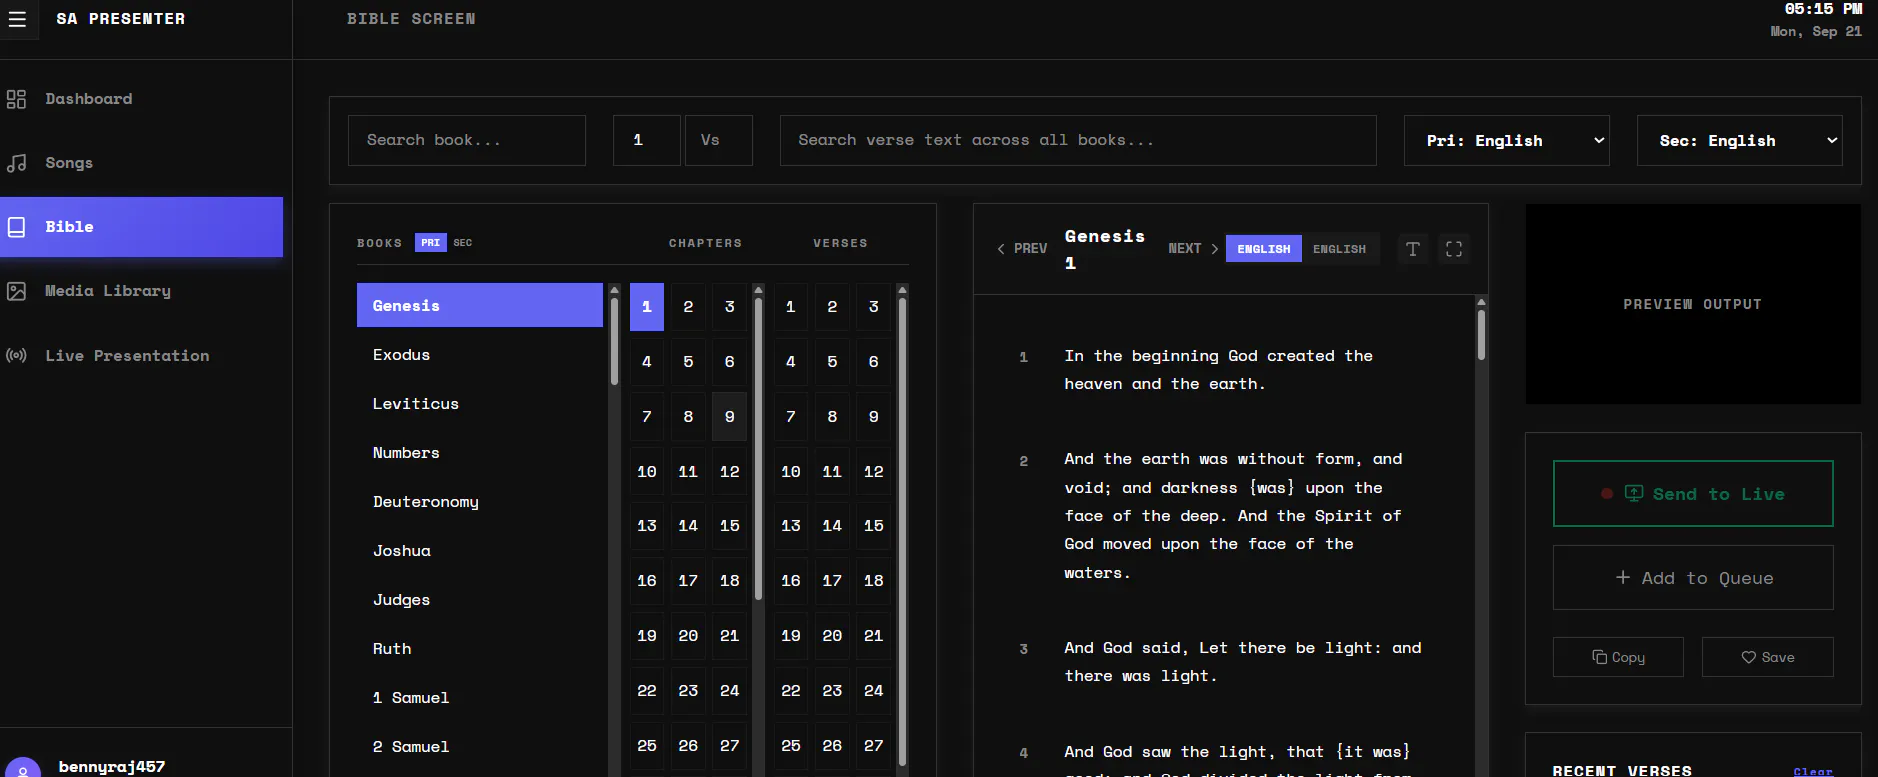Screen dimensions: 1878x777
Task: Go to NEXT chapter
Action: coord(1193,249)
